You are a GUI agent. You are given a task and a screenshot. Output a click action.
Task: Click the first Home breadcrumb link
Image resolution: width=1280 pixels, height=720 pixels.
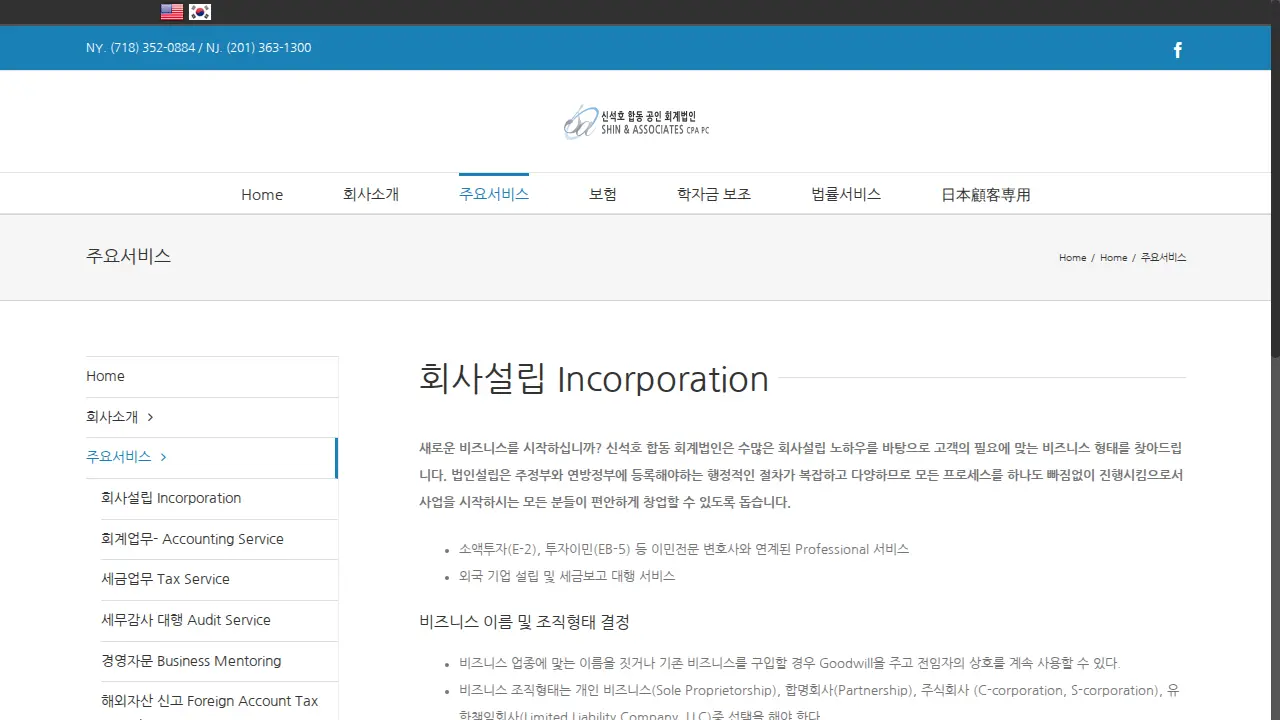pyautogui.click(x=1072, y=258)
